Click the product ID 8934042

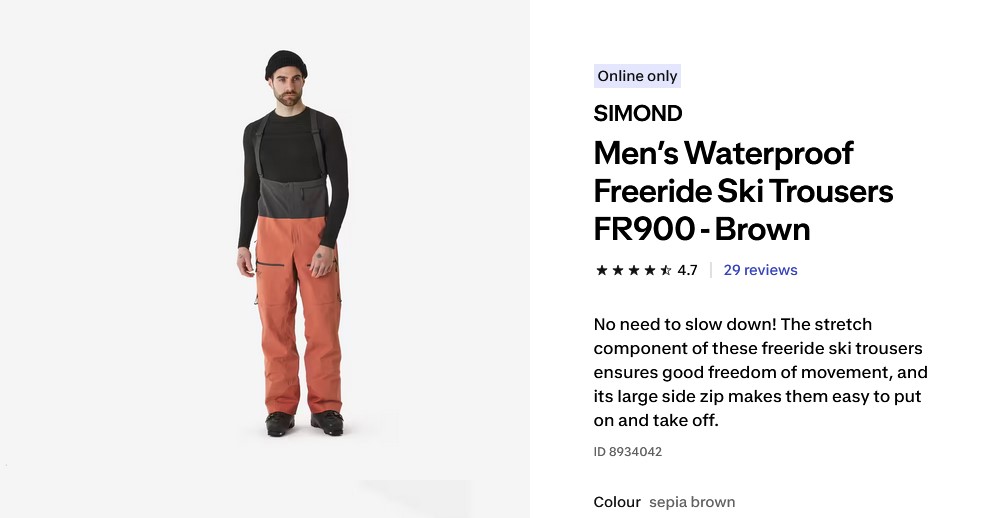pos(628,452)
